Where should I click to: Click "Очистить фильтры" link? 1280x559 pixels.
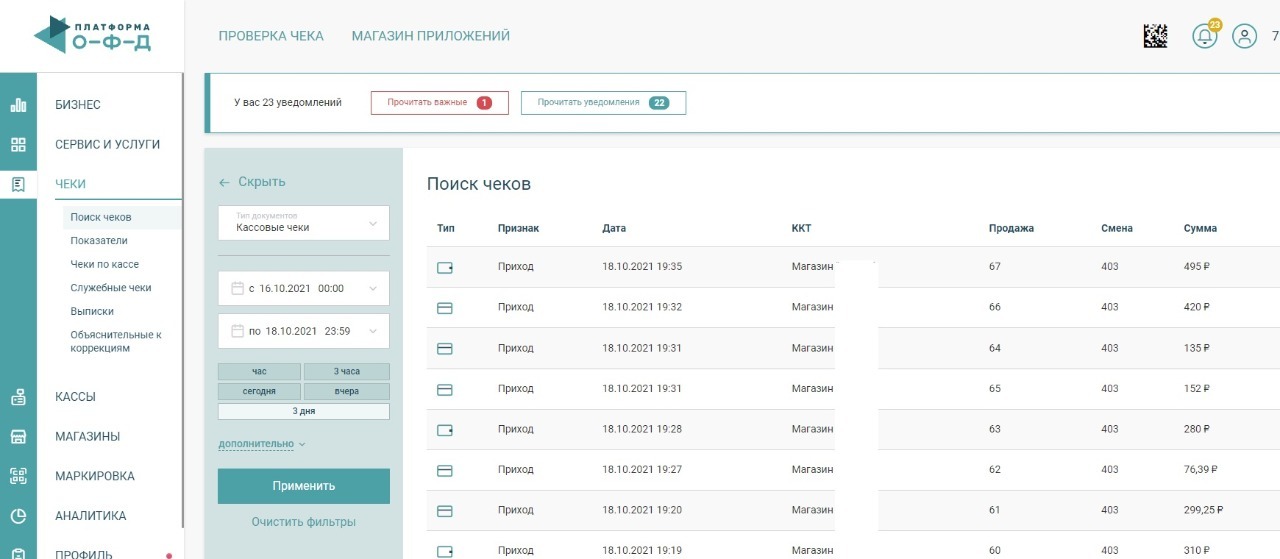coord(303,522)
